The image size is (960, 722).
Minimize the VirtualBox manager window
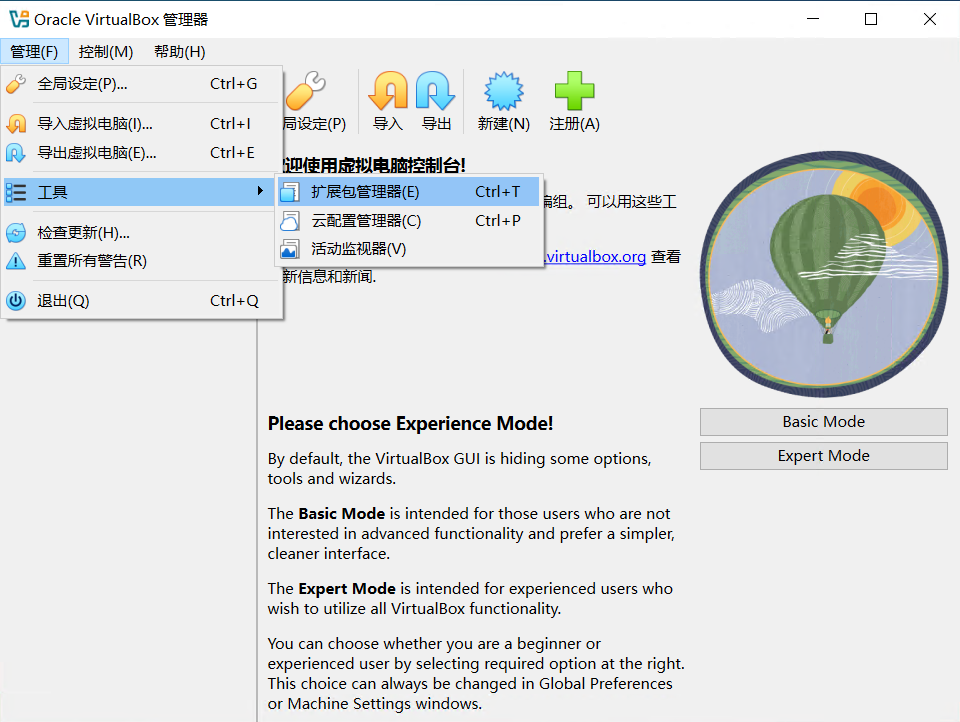(813, 19)
